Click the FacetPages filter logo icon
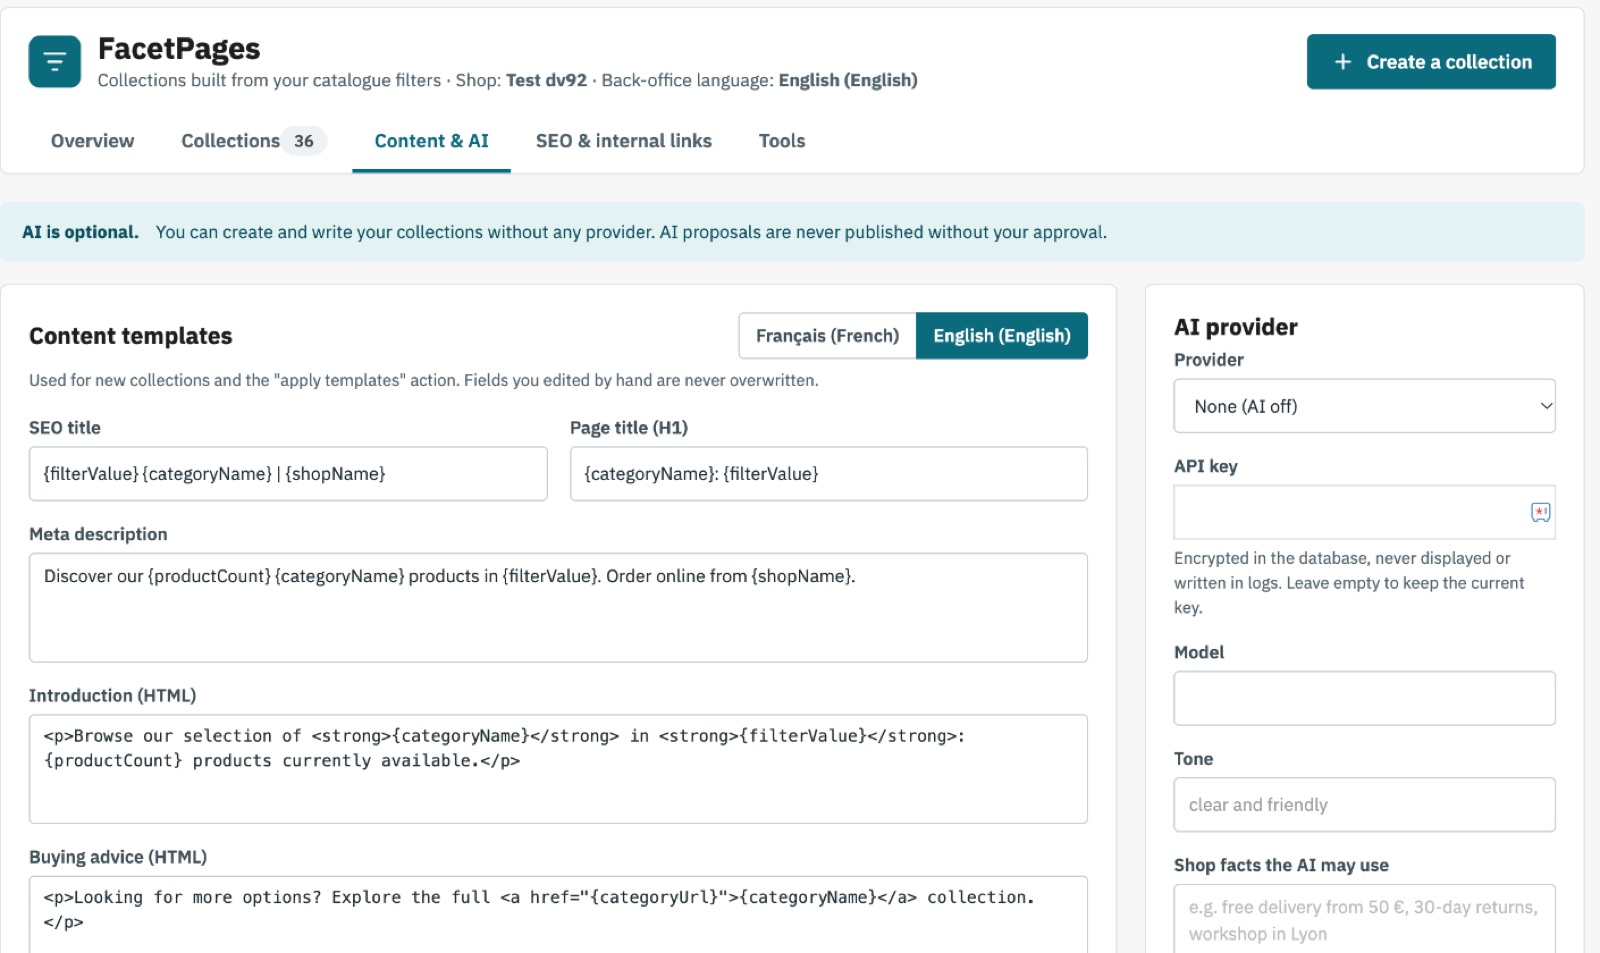This screenshot has height=953, width=1600. click(x=55, y=61)
